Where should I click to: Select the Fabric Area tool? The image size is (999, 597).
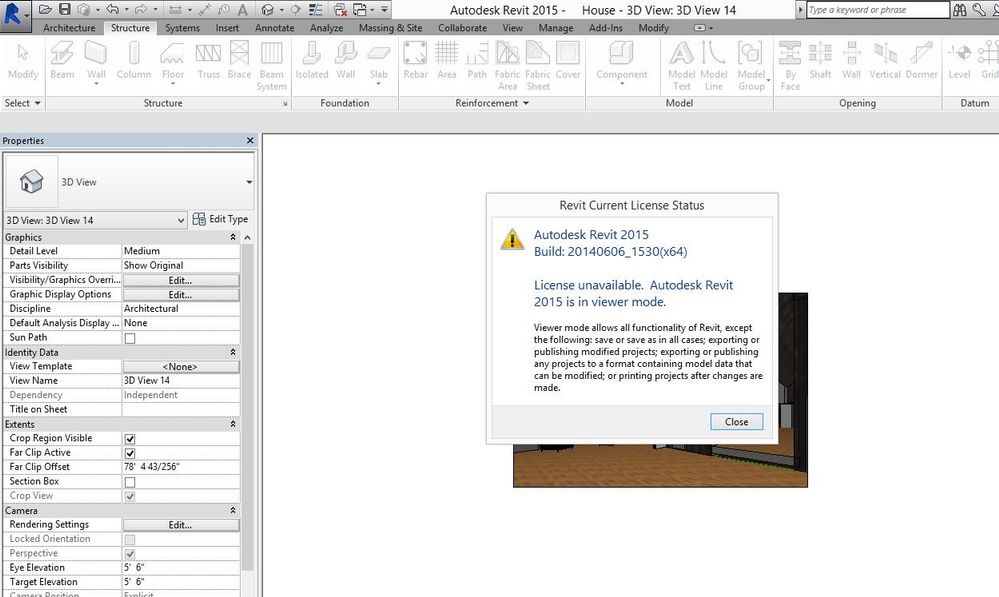tap(507, 66)
